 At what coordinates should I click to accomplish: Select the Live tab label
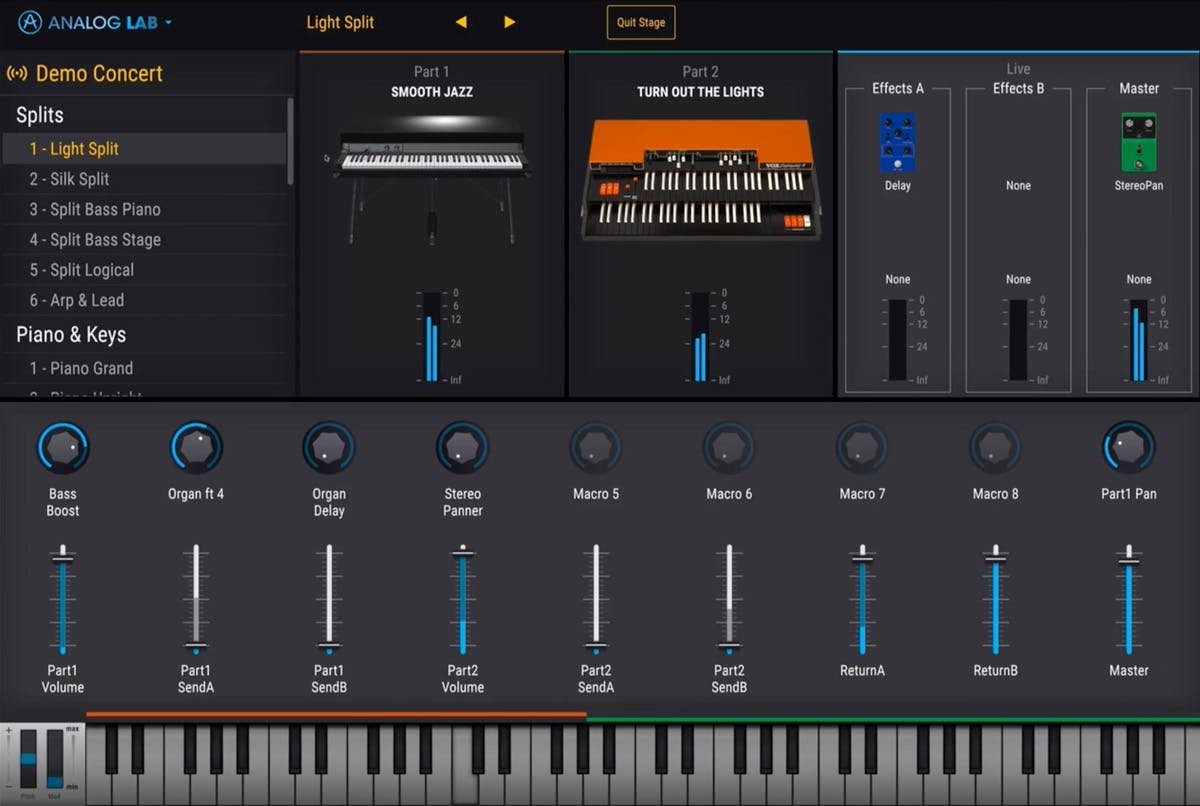pos(1018,69)
